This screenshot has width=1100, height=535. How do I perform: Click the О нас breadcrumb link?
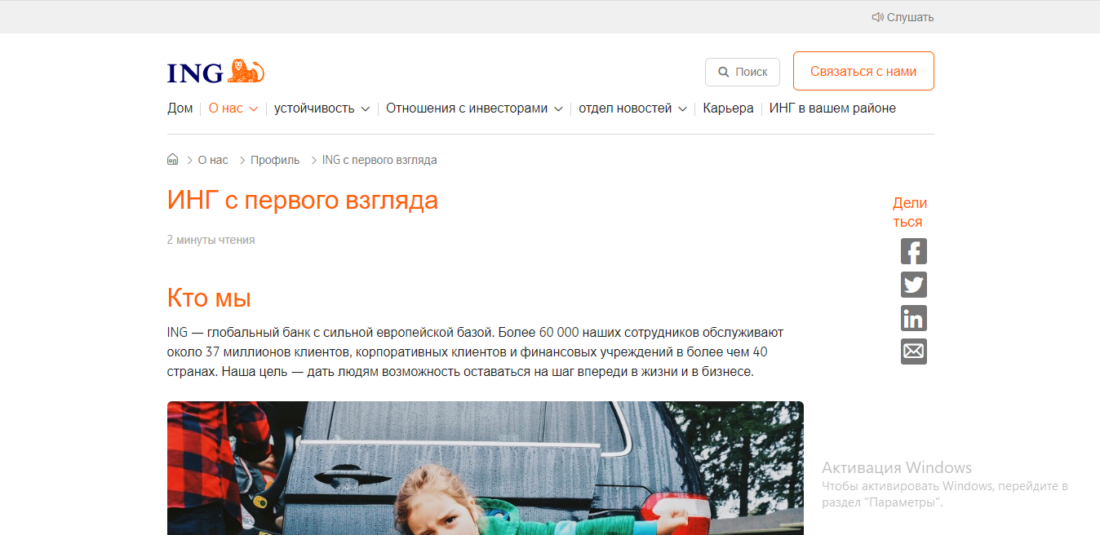(x=213, y=160)
